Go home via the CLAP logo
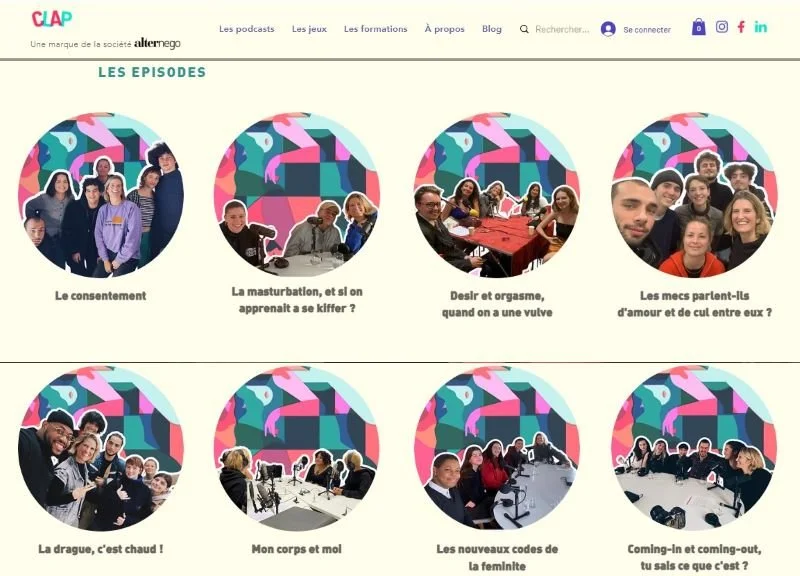The image size is (800, 576). click(52, 19)
